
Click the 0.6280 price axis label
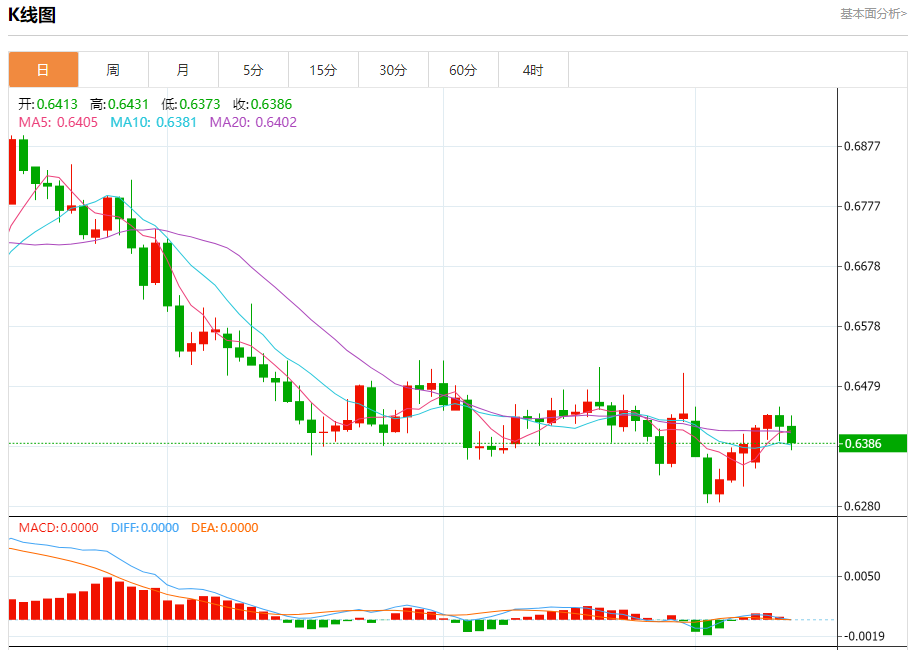click(x=862, y=507)
